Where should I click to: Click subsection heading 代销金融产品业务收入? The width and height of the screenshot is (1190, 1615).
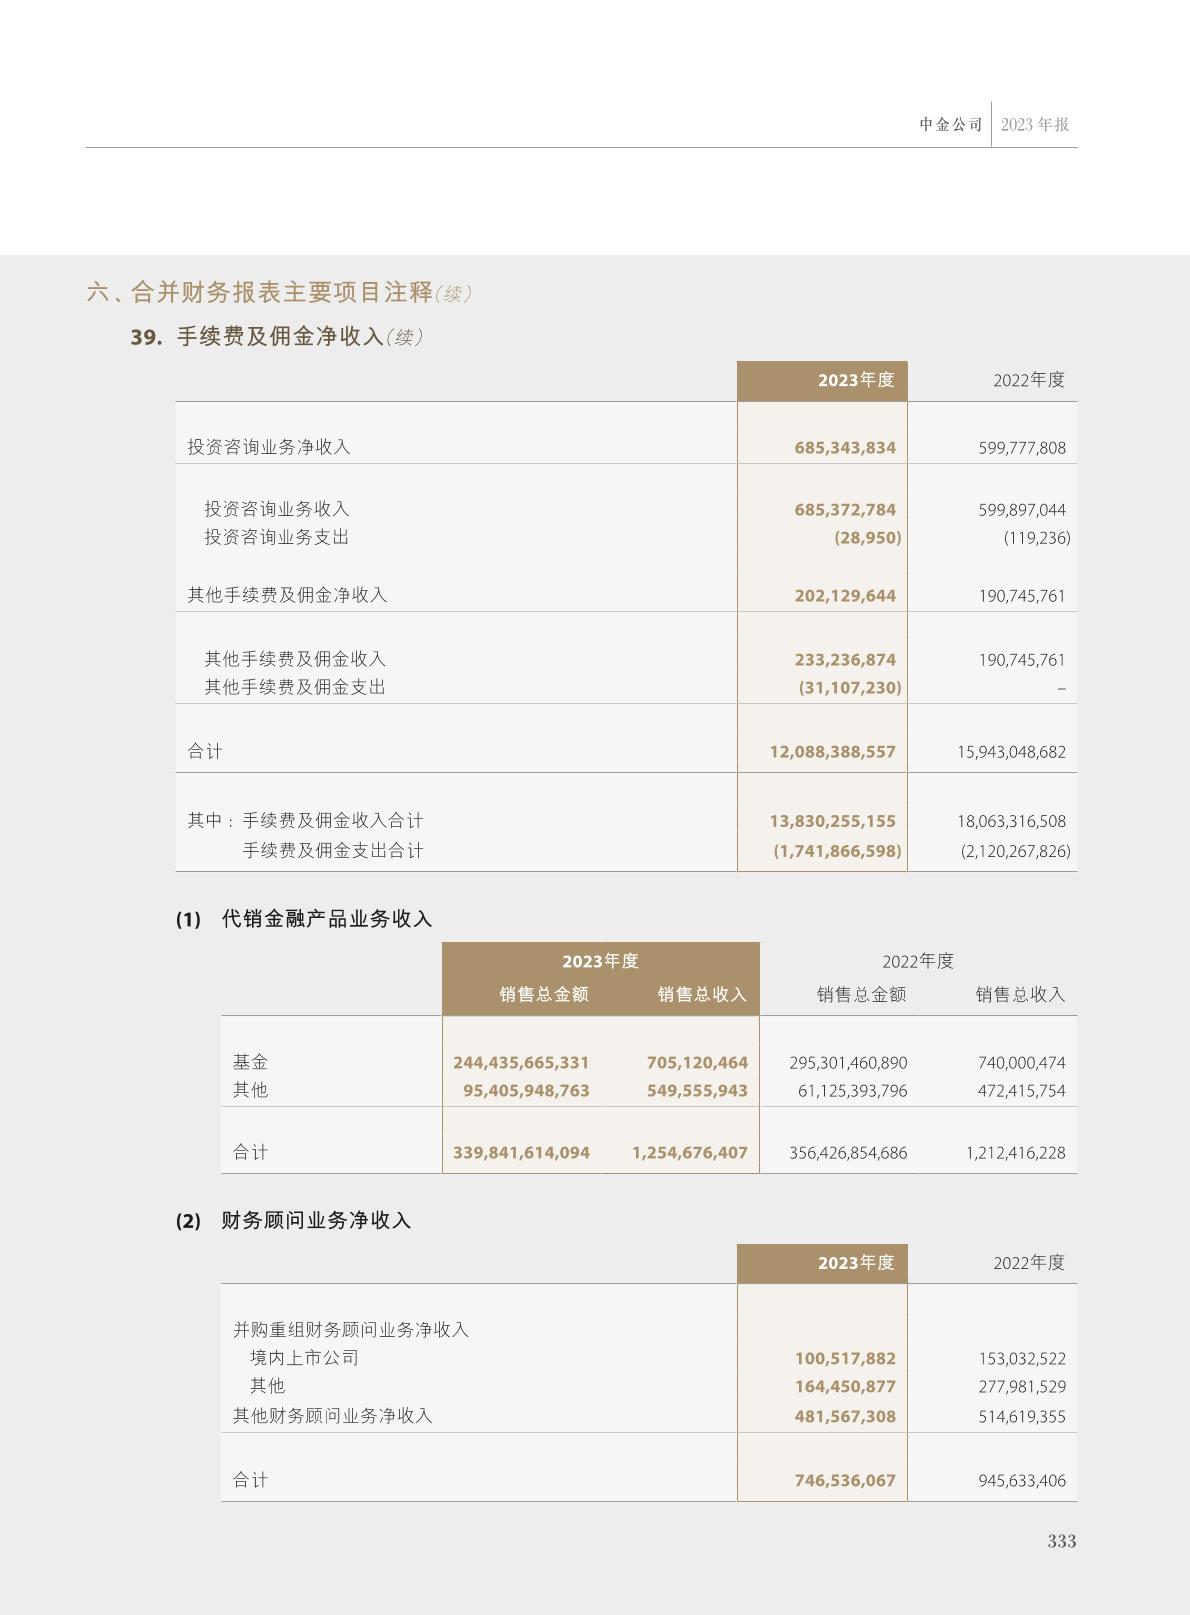pyautogui.click(x=326, y=919)
